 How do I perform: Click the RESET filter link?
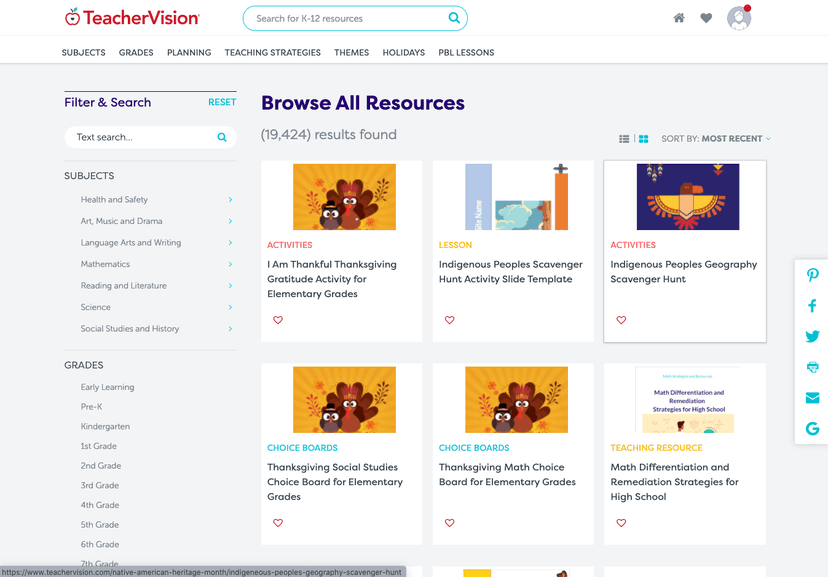[222, 102]
